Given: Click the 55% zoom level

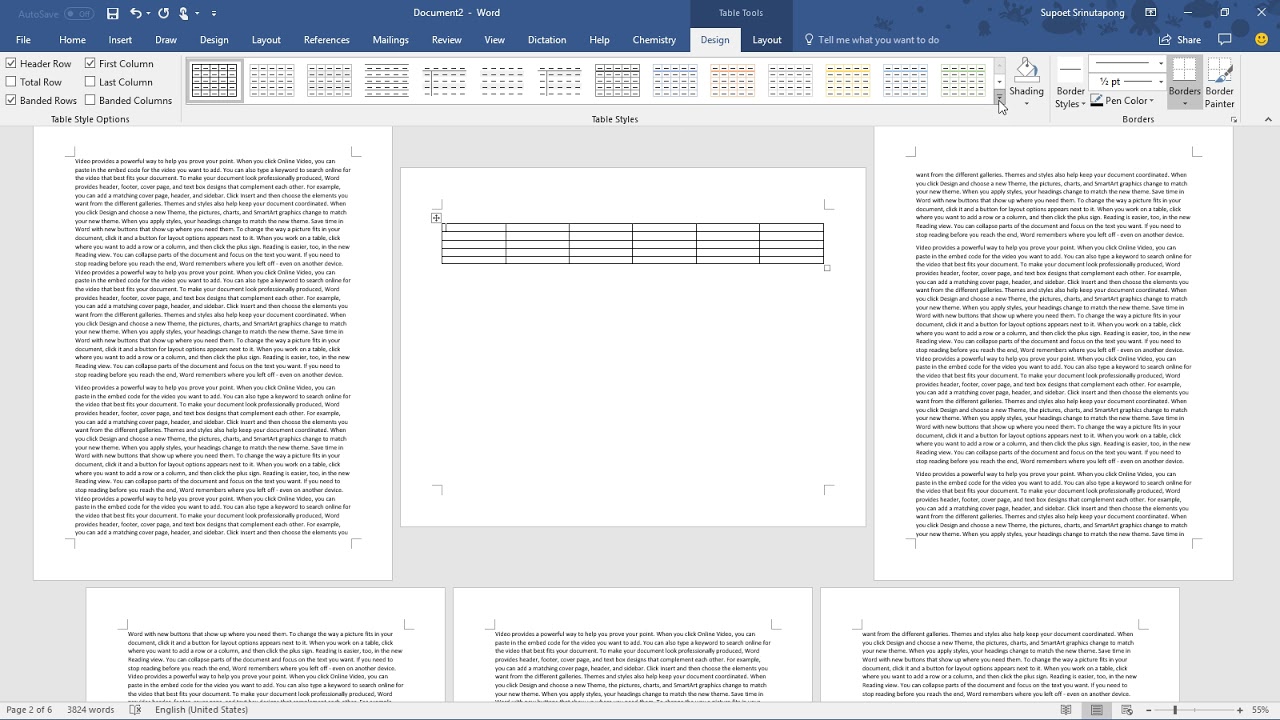Looking at the screenshot, I should pos(1260,710).
